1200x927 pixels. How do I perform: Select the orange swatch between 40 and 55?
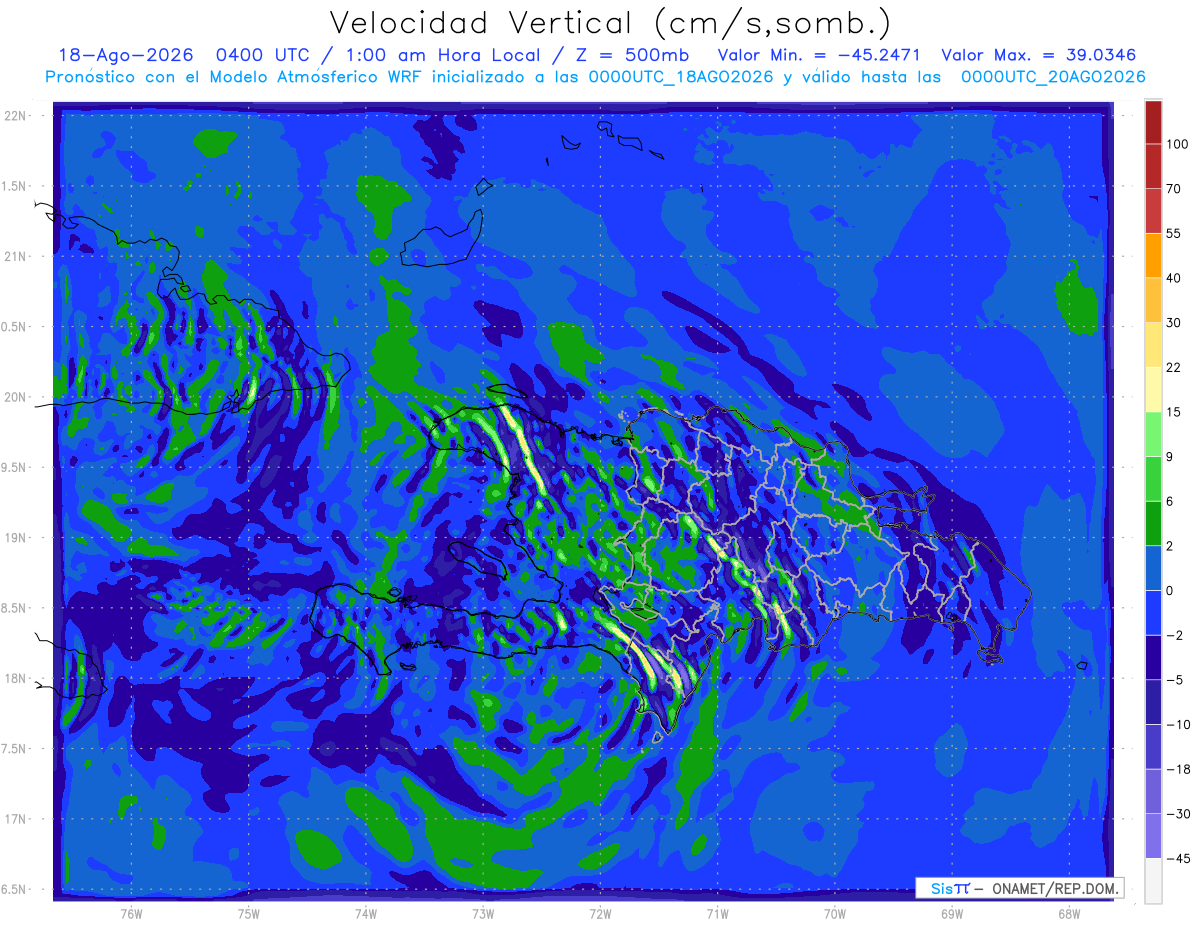click(x=1153, y=255)
